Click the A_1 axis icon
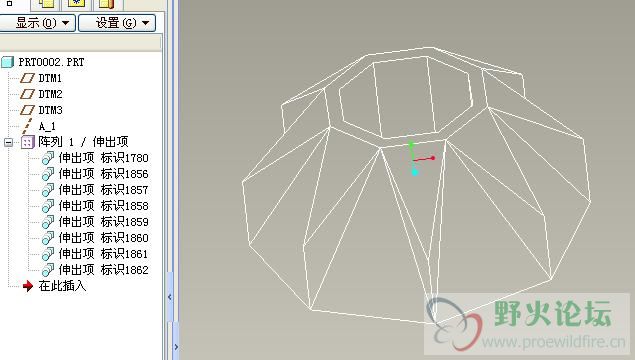The width and height of the screenshot is (635, 360). tap(27, 126)
